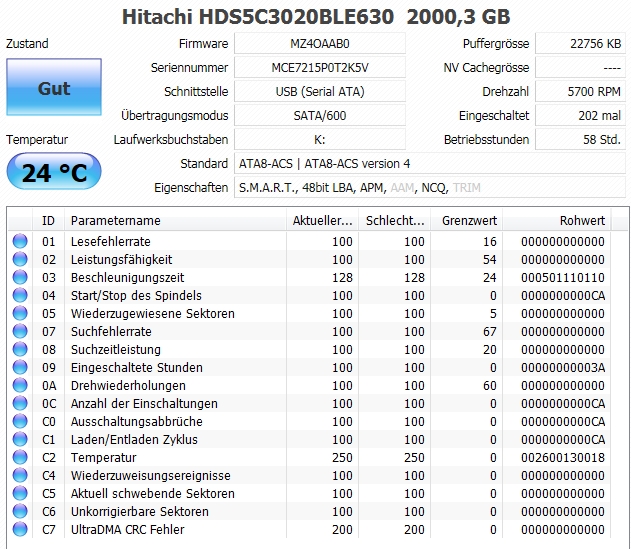Screen dimensions: 631x549
Task: Click raw value 000501110110
Action: click(x=563, y=278)
